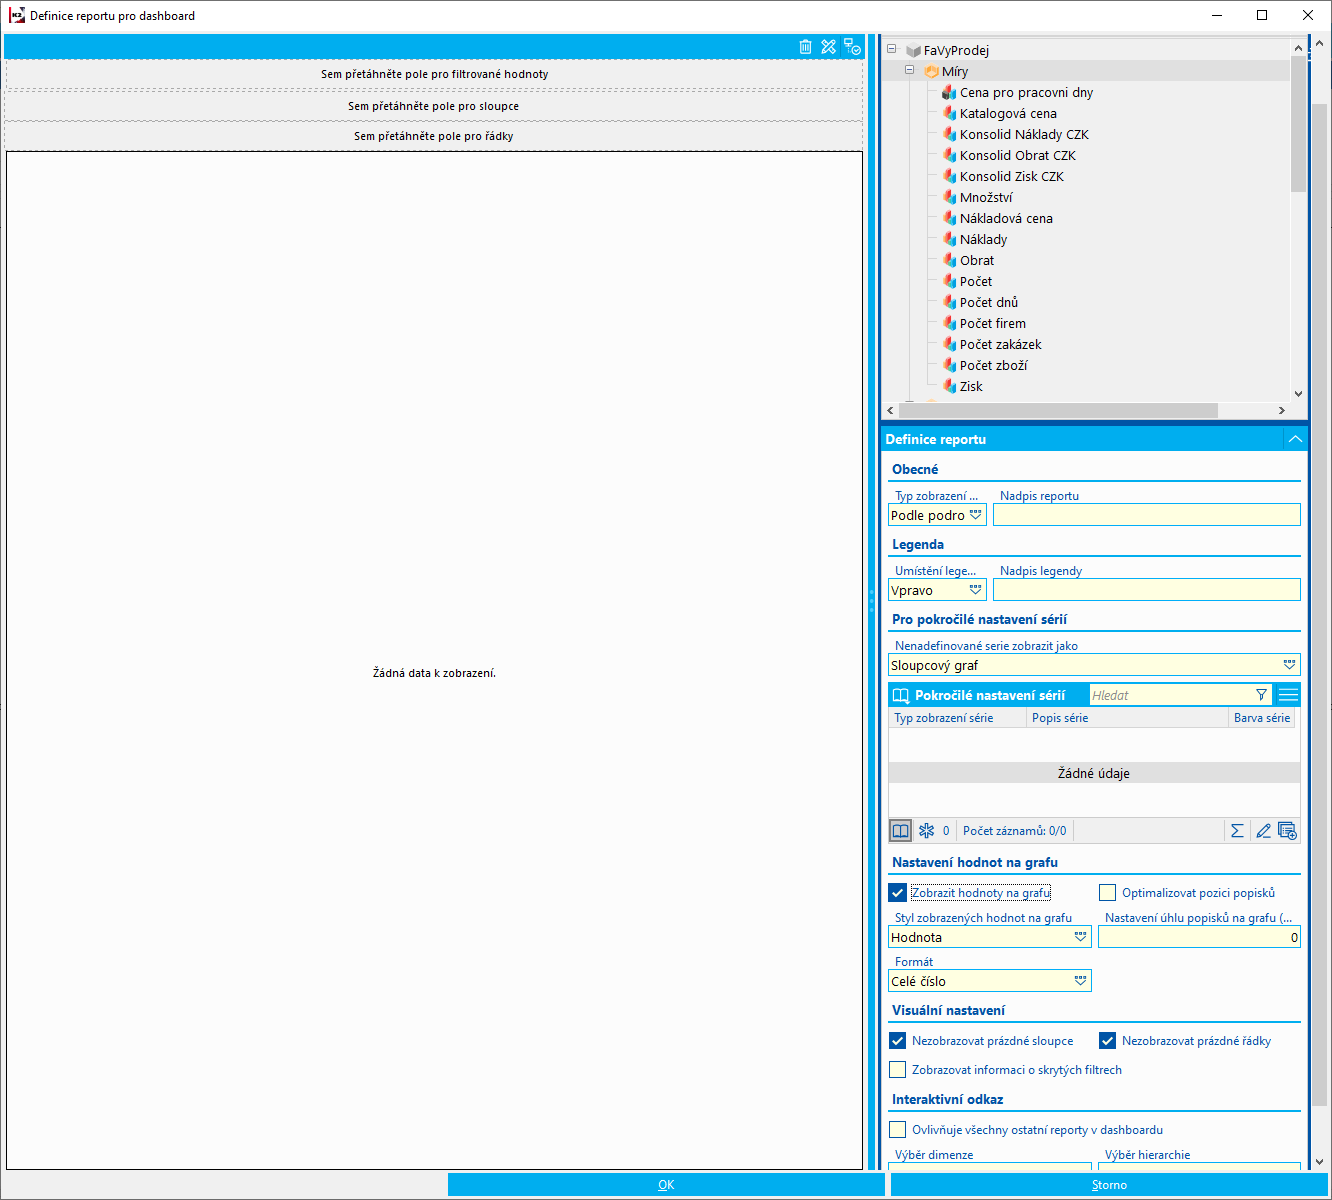
Task: Click tree vertical scrollbar down arrow
Action: pyautogui.click(x=1298, y=394)
